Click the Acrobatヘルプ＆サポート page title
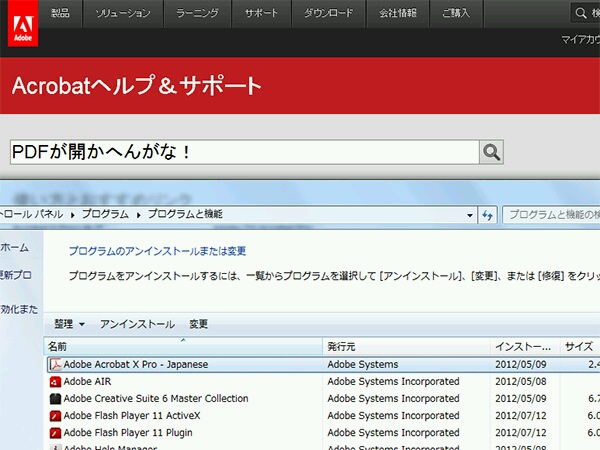The width and height of the screenshot is (600, 450). click(x=137, y=86)
